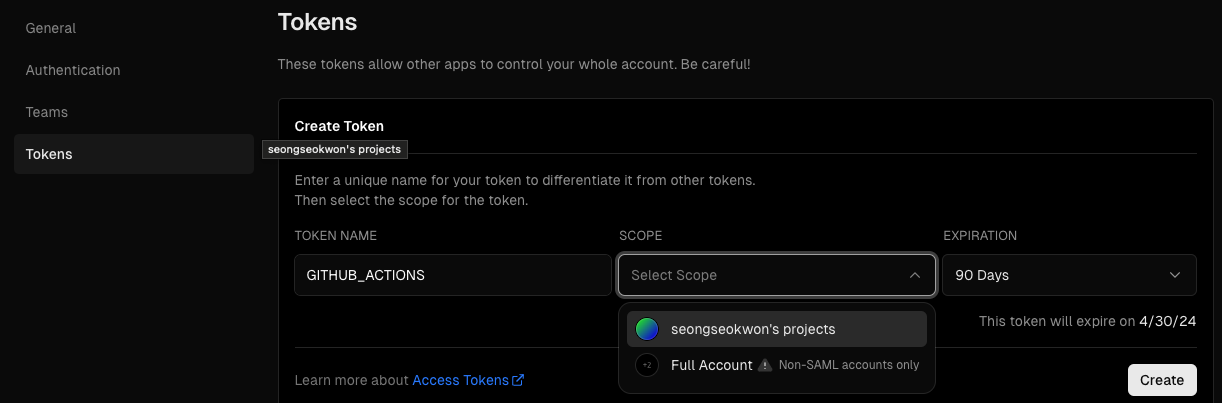The width and height of the screenshot is (1222, 403).
Task: Click the Non-SAML accounts only note
Action: tap(849, 365)
